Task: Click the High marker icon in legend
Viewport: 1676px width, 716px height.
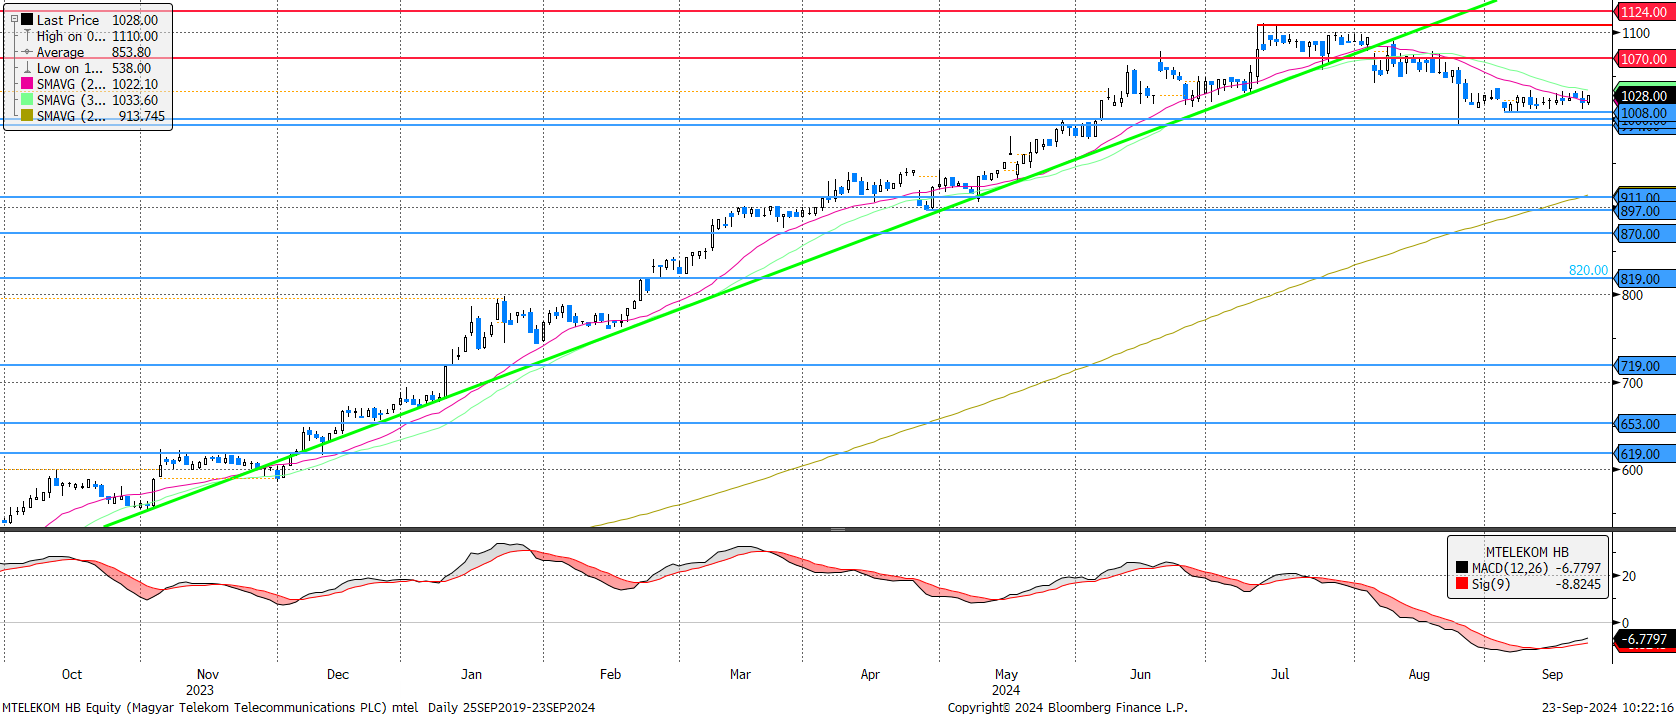Action: pyautogui.click(x=27, y=35)
